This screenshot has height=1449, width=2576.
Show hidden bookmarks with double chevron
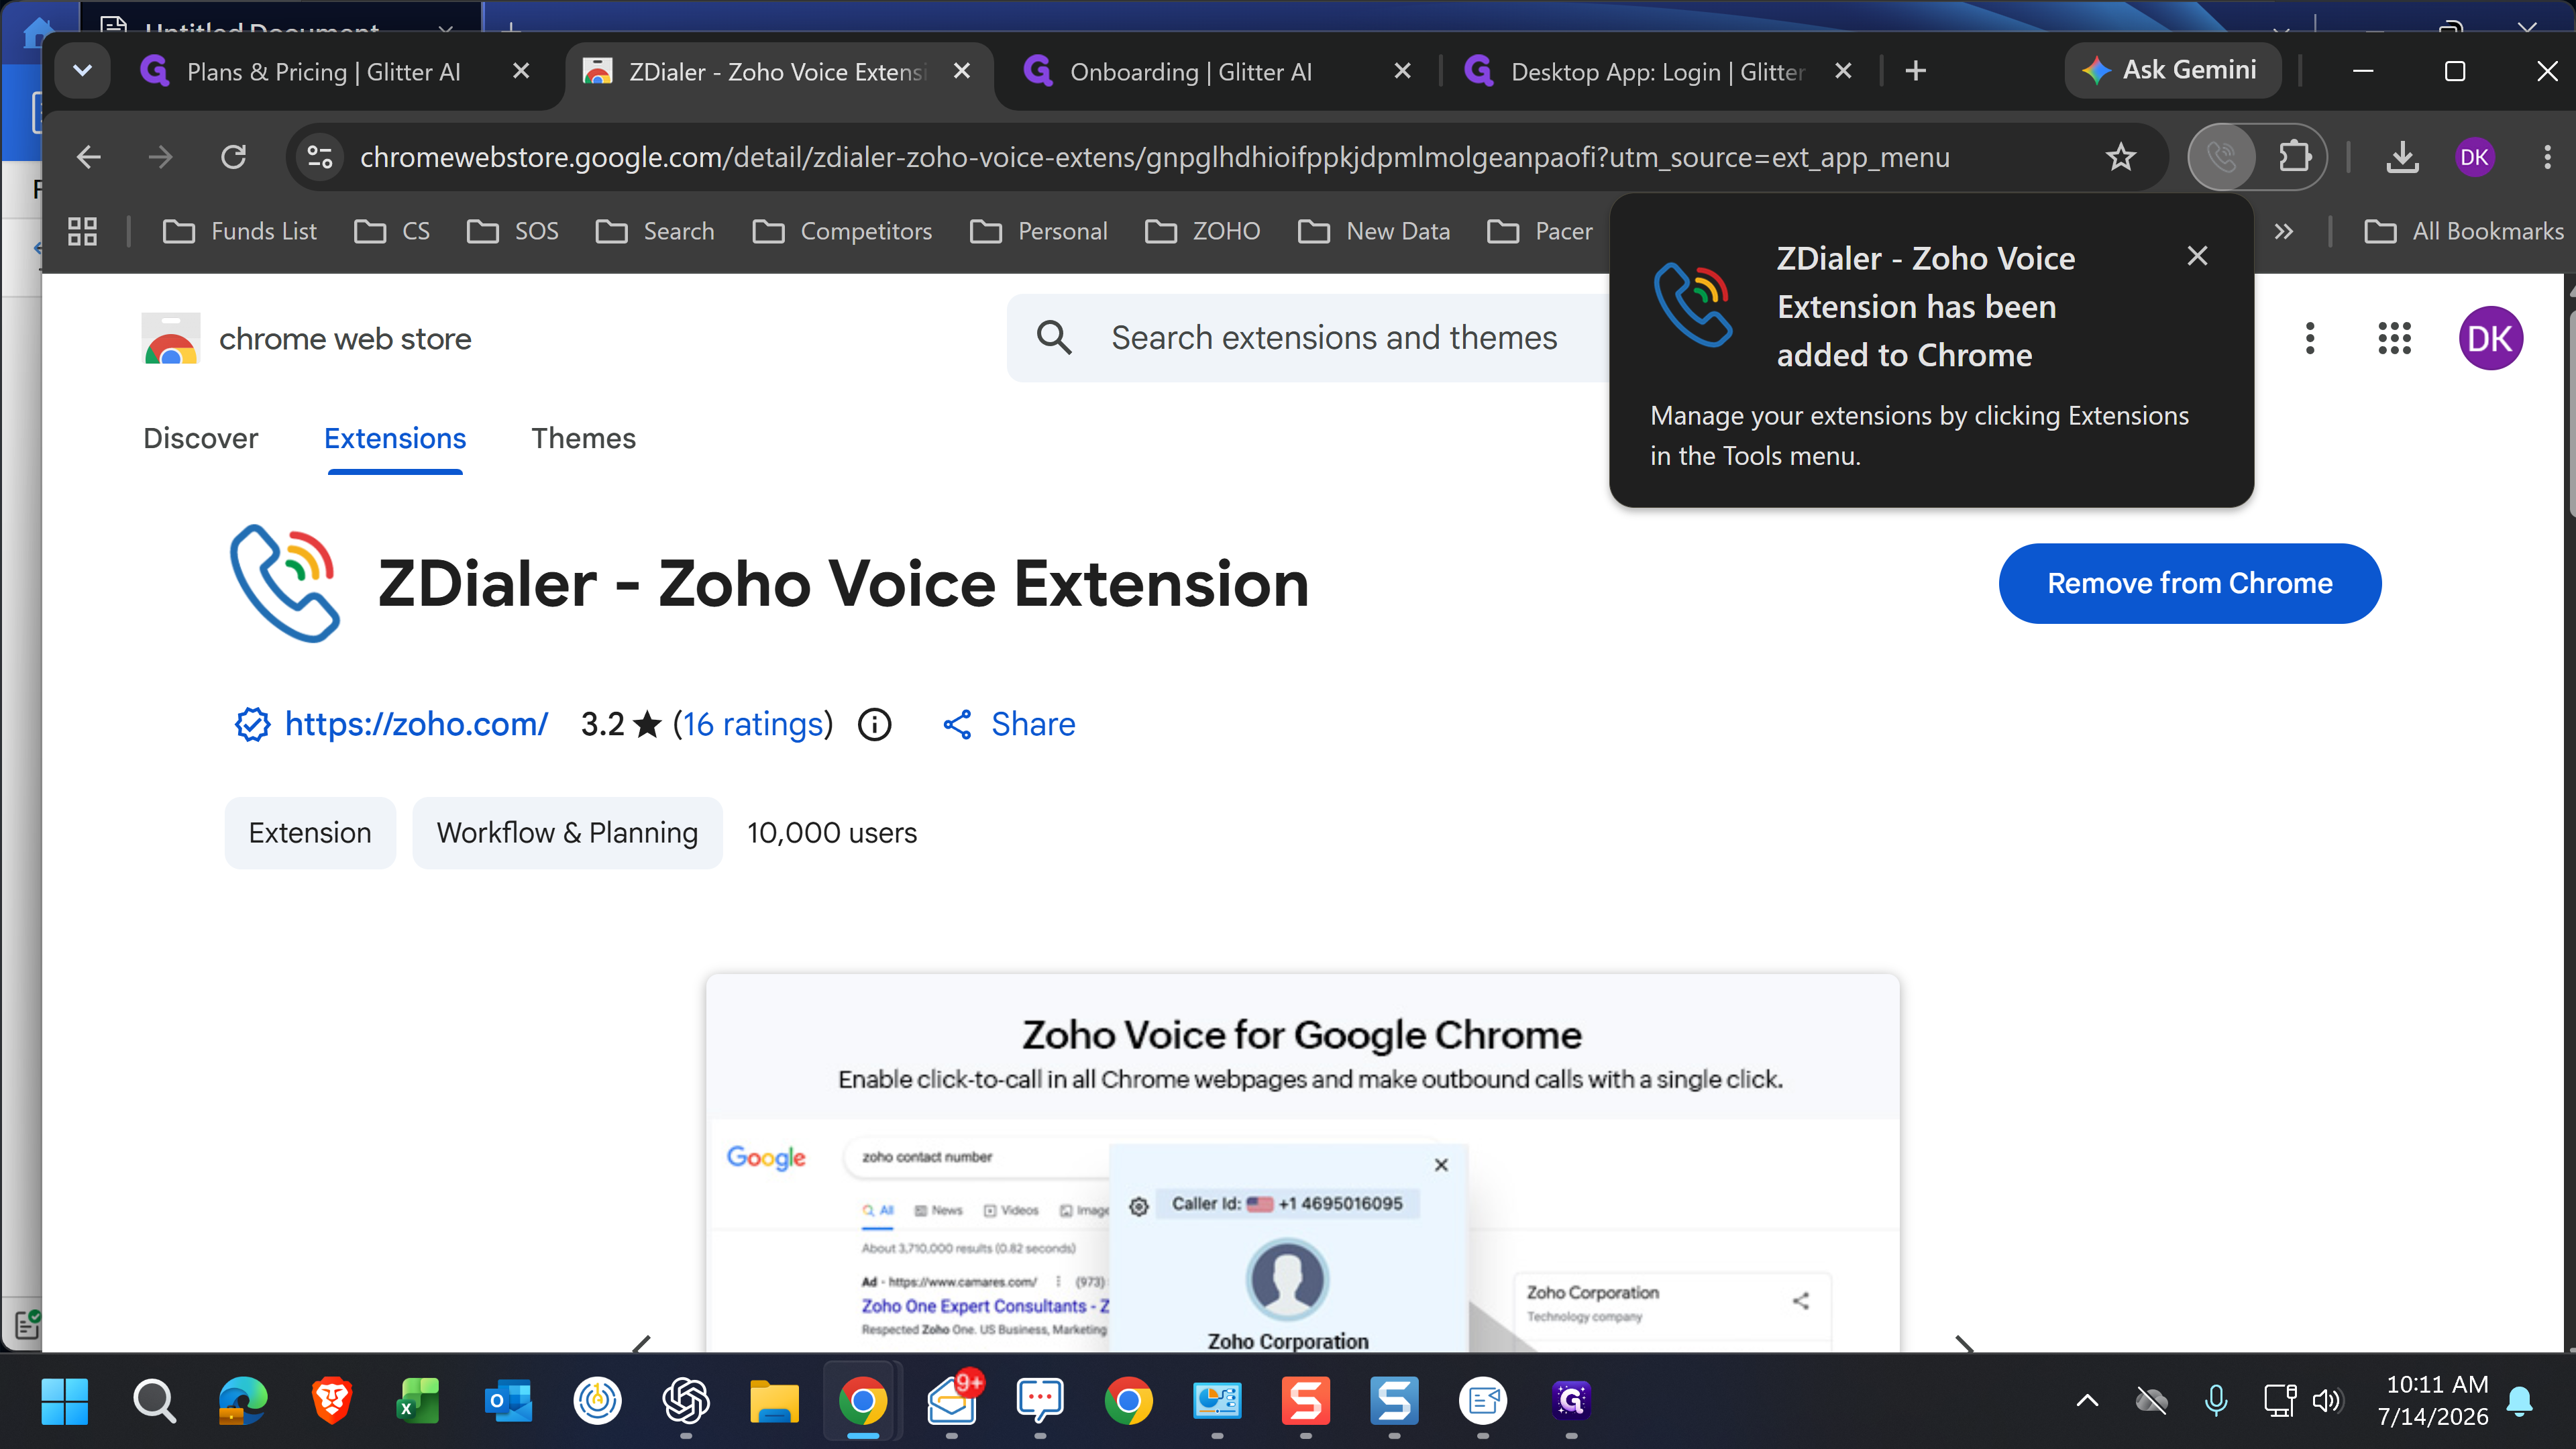2283,232
